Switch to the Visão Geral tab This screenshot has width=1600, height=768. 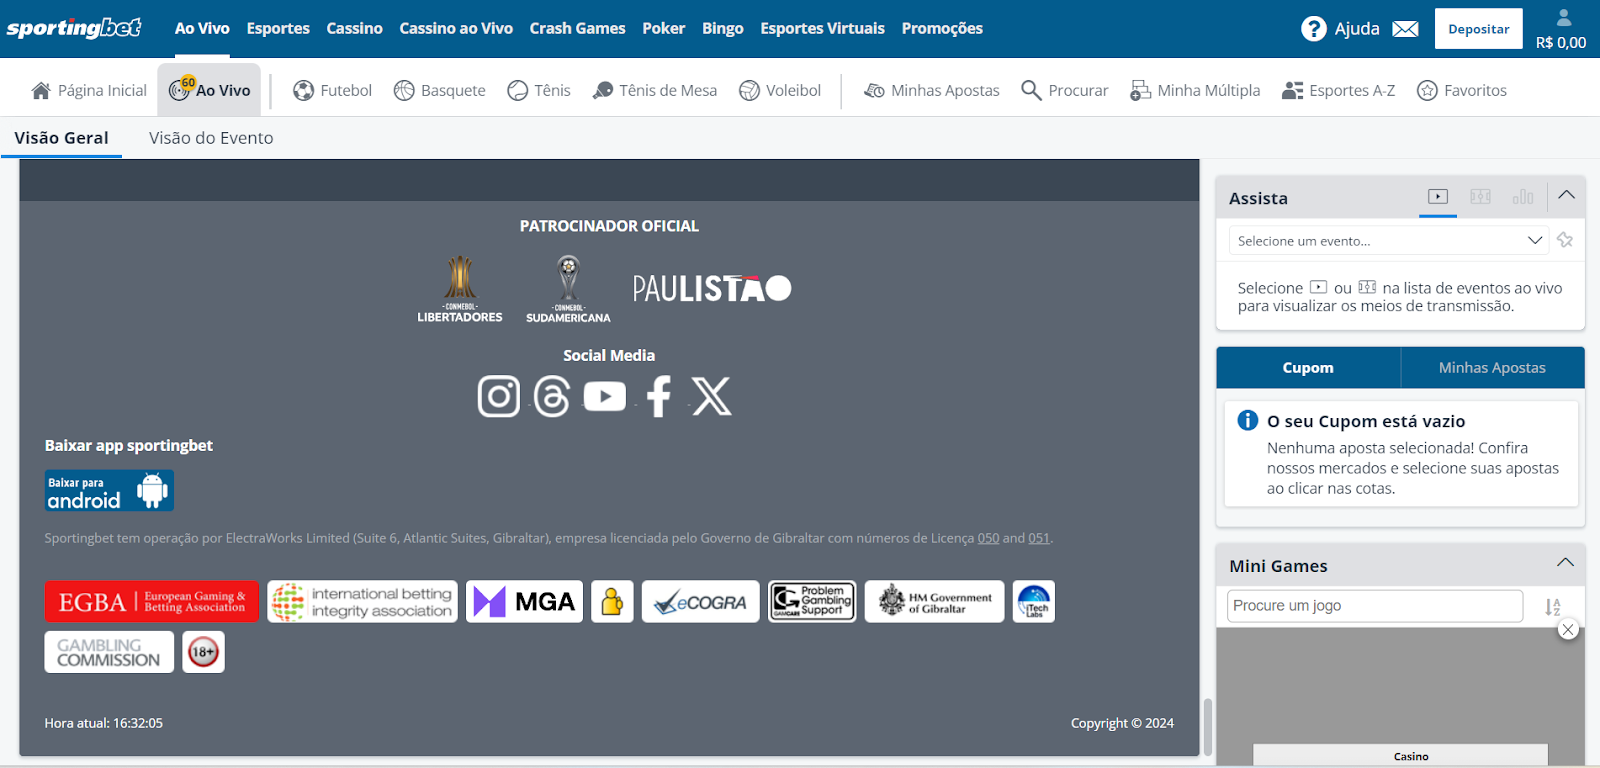tap(61, 138)
